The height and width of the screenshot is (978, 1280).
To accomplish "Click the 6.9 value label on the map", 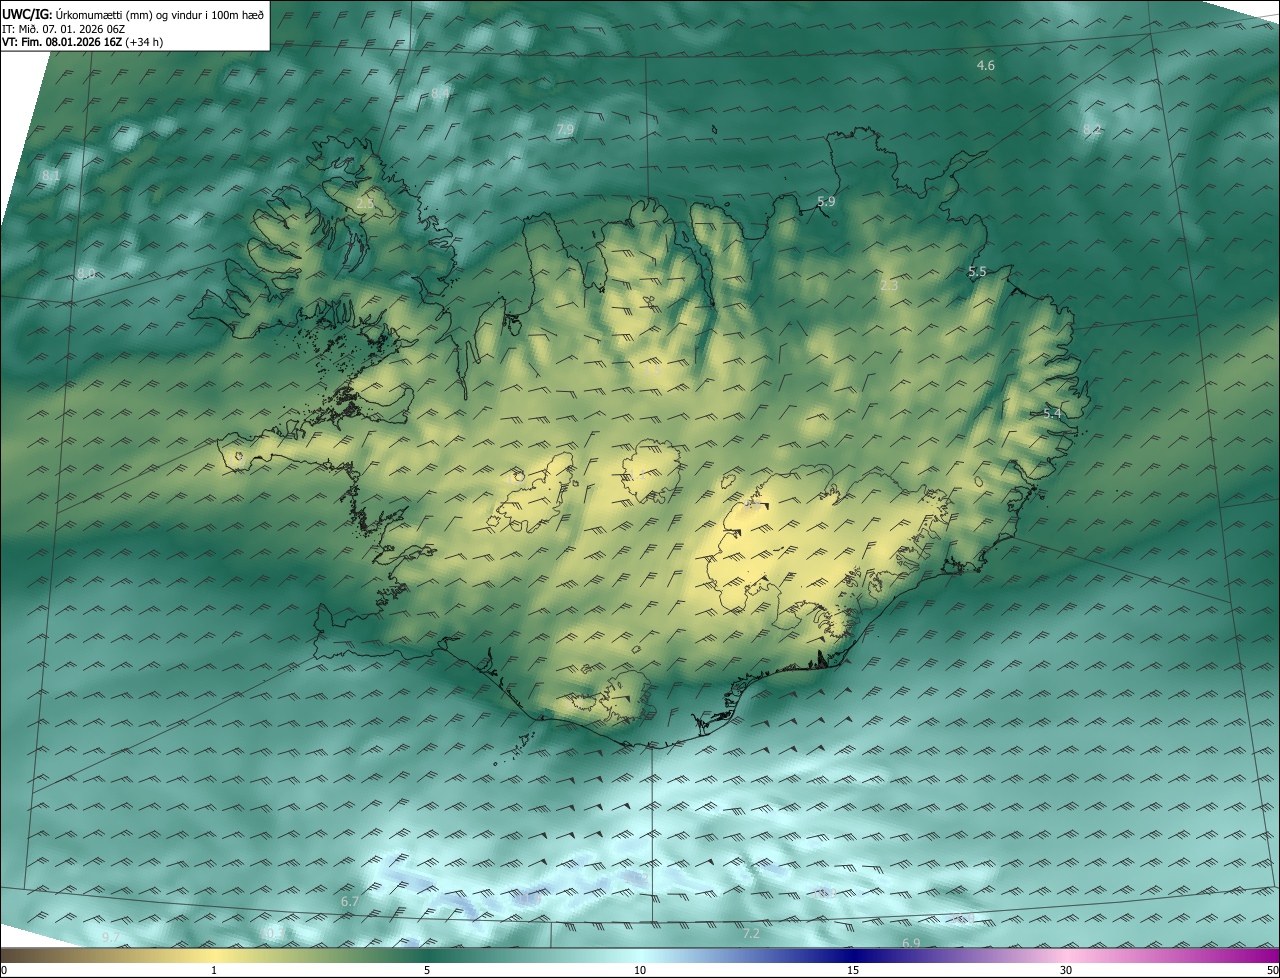I will tap(911, 944).
